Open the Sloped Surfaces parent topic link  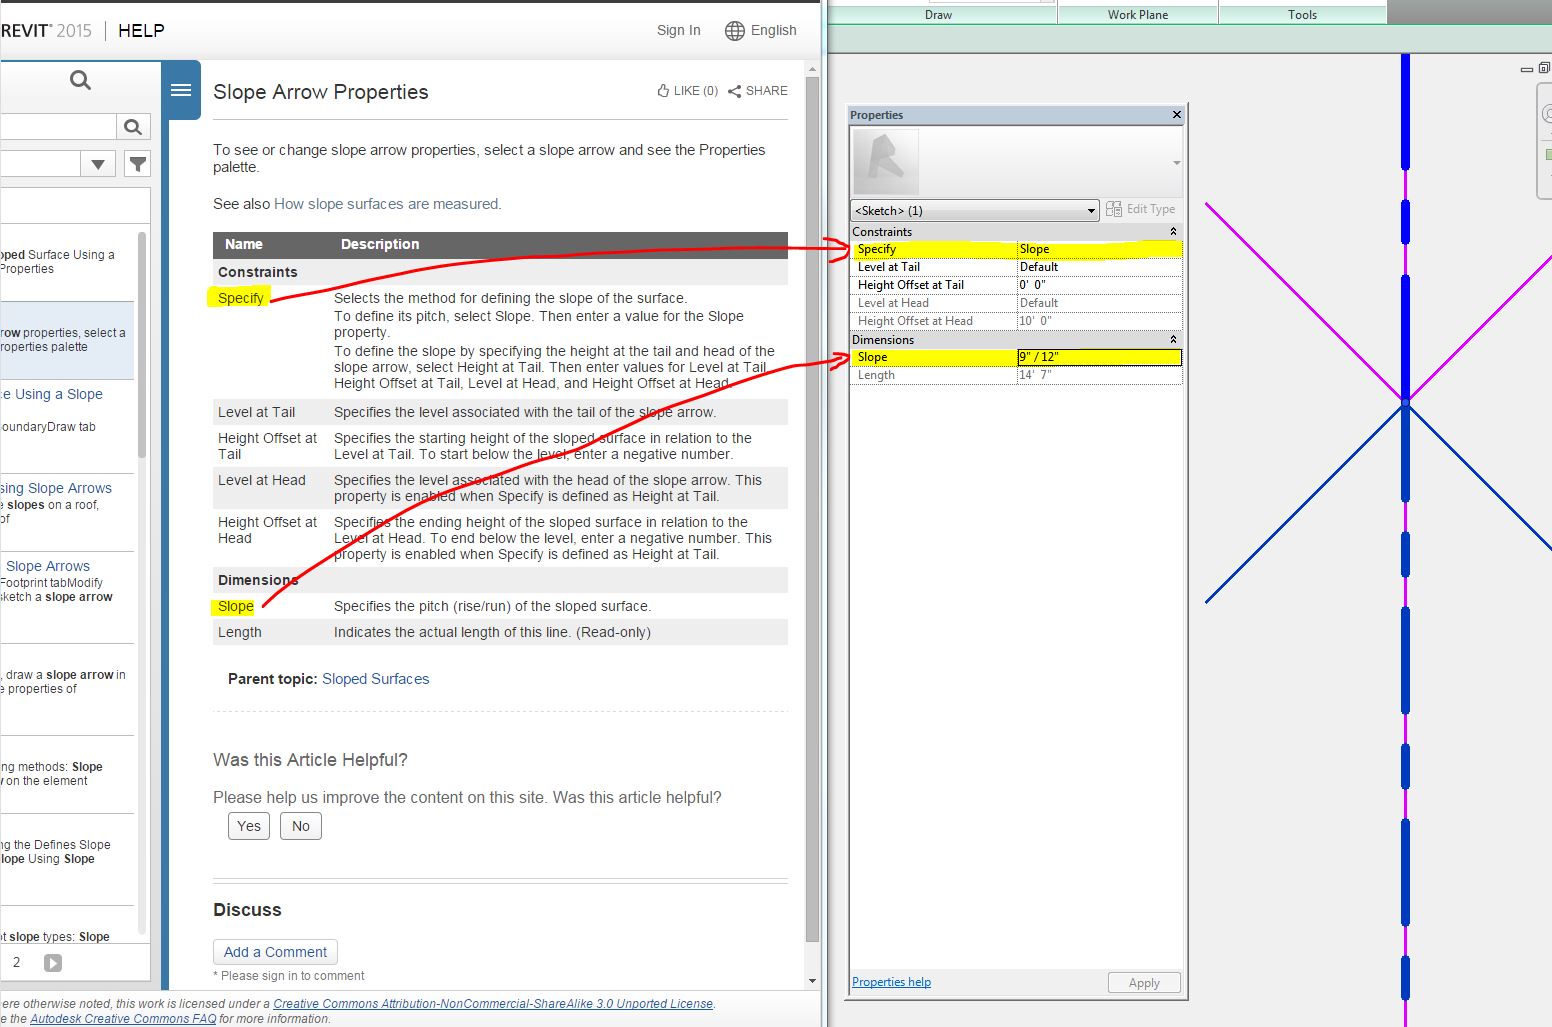coord(375,679)
